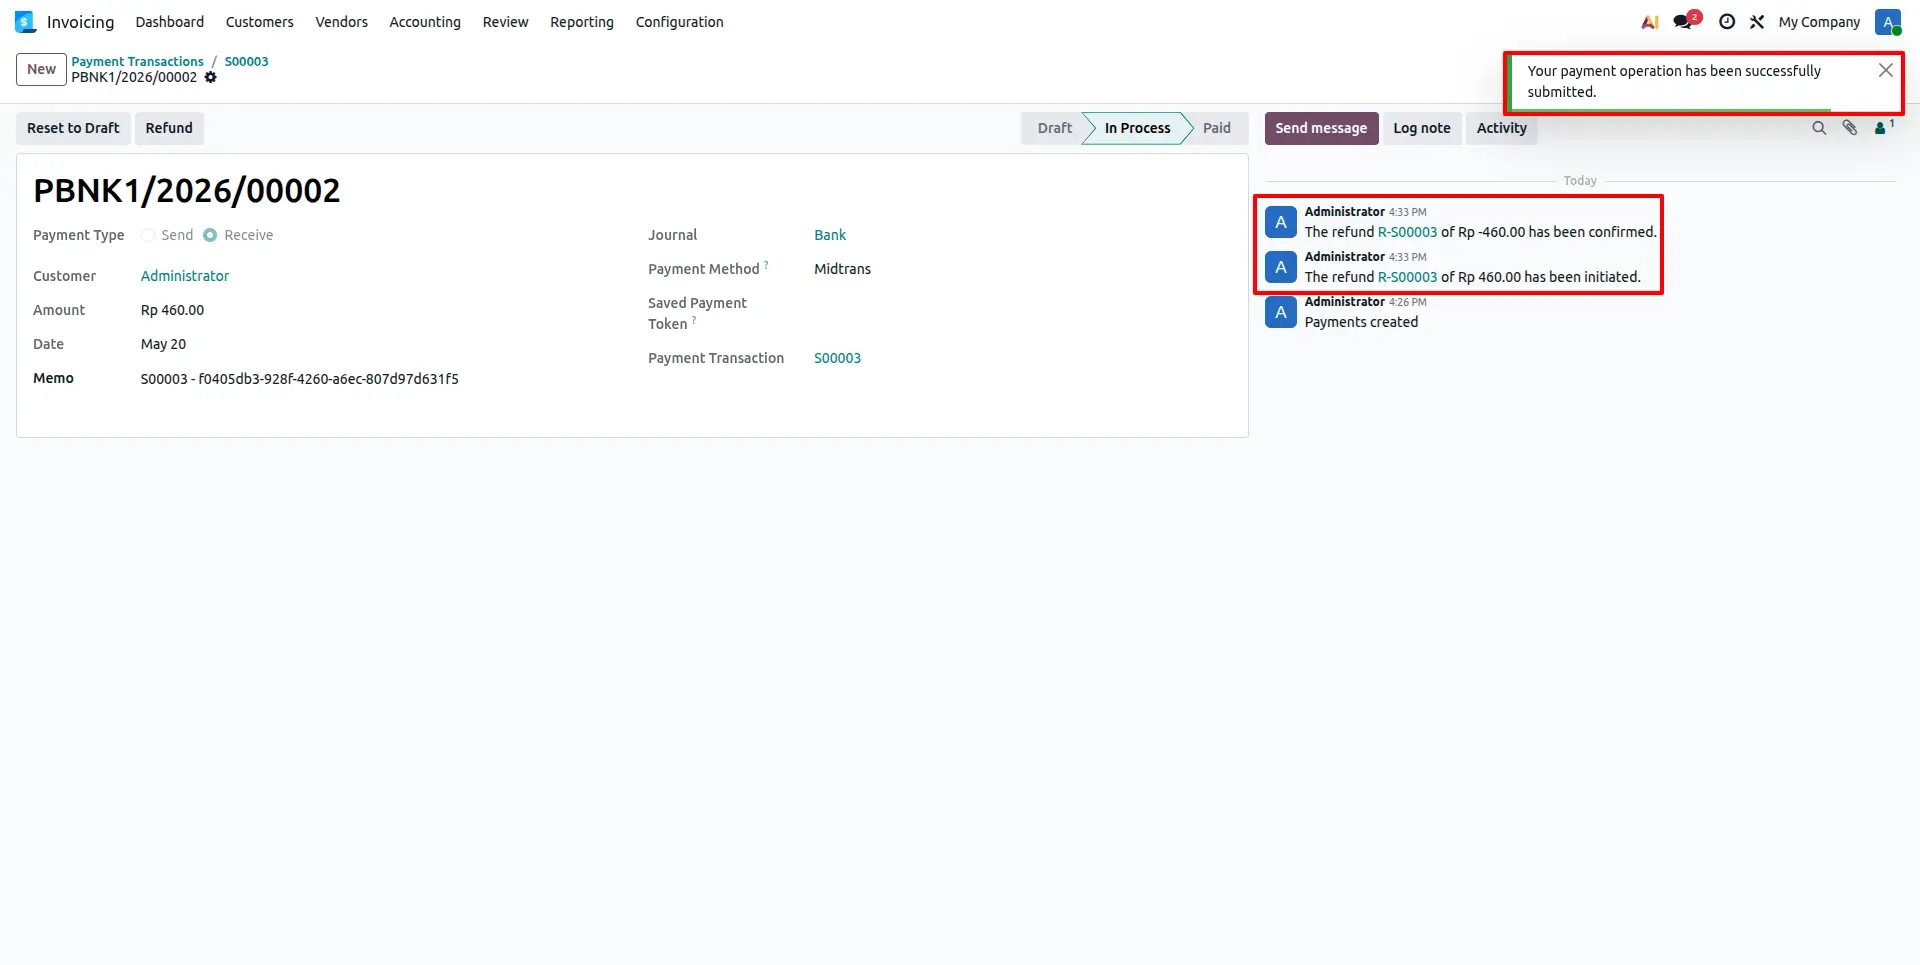
Task: Click the Invoicing app name
Action: tap(80, 22)
